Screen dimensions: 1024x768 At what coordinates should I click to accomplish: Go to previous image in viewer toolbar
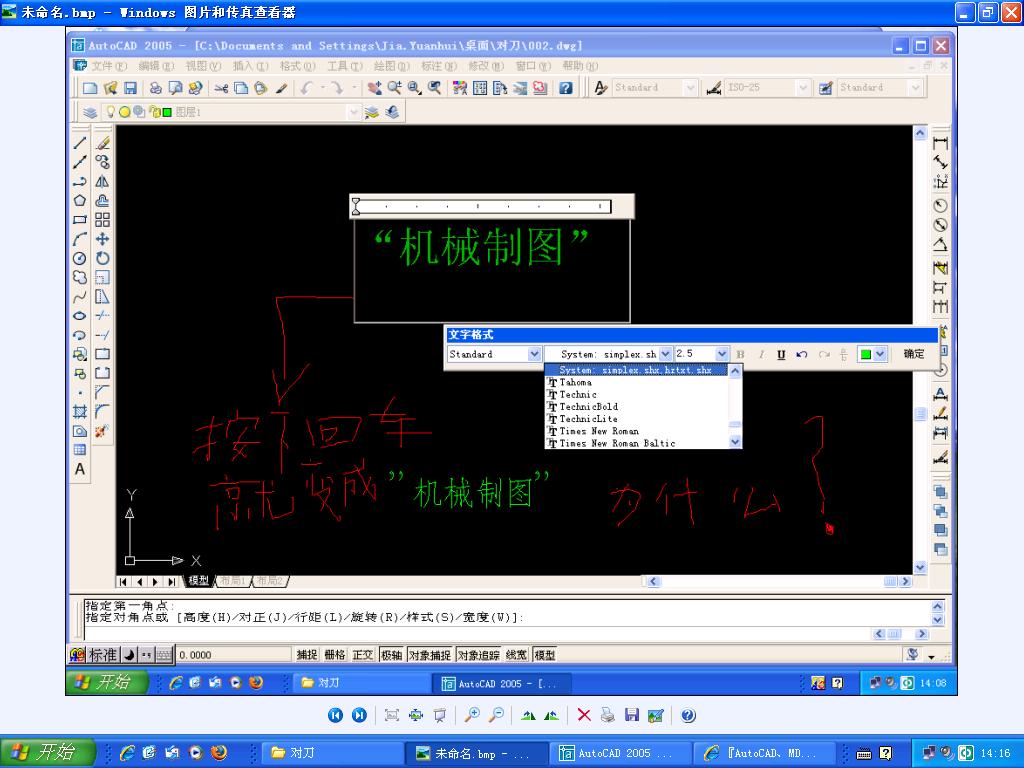pyautogui.click(x=335, y=715)
